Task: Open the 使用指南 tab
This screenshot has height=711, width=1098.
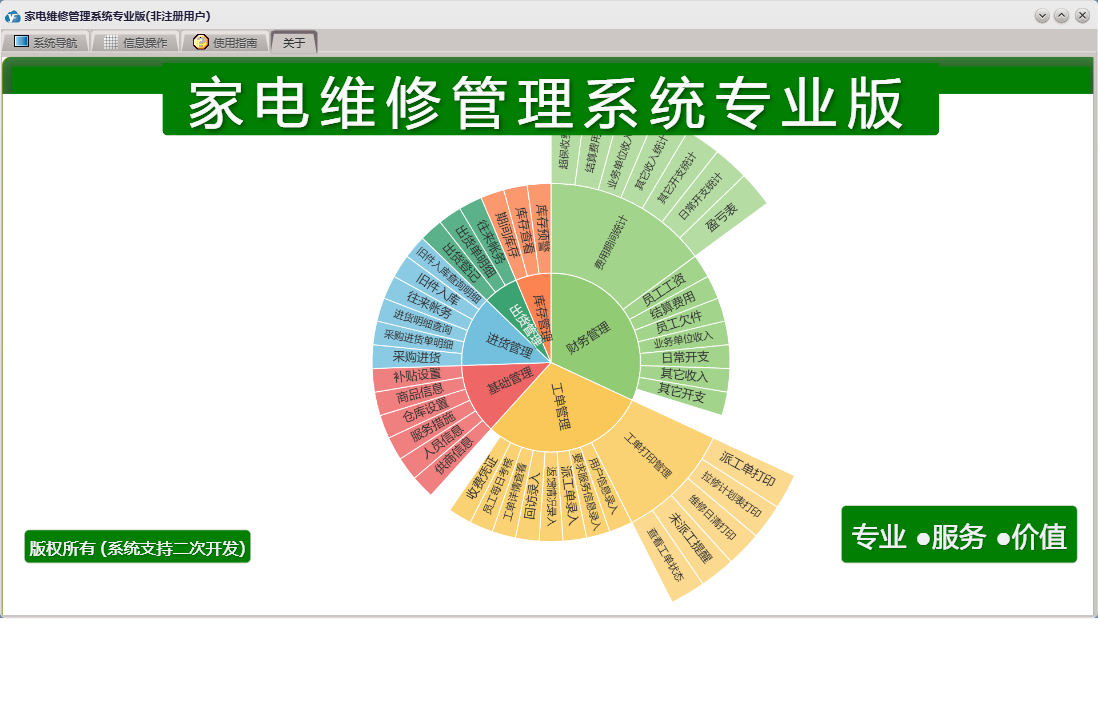Action: [225, 42]
